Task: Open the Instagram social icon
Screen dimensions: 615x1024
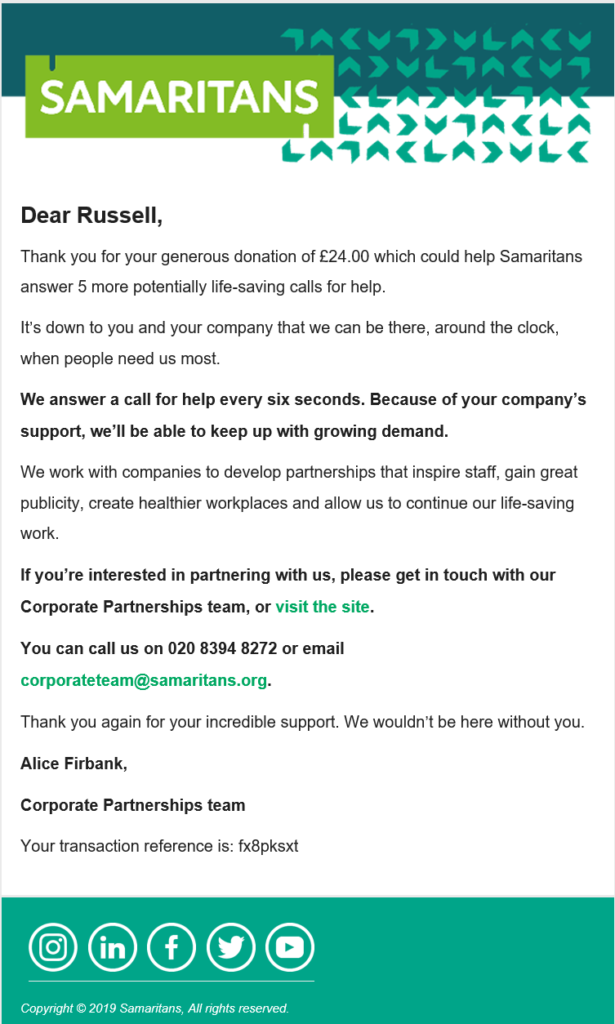Action: tap(53, 947)
